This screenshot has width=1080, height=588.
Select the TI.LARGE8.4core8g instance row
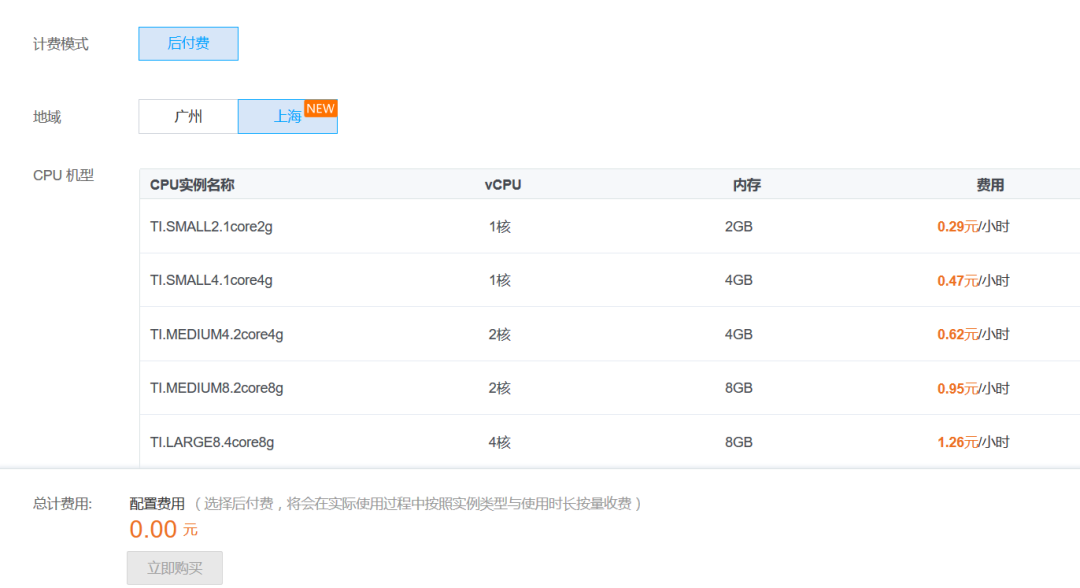click(x=212, y=442)
